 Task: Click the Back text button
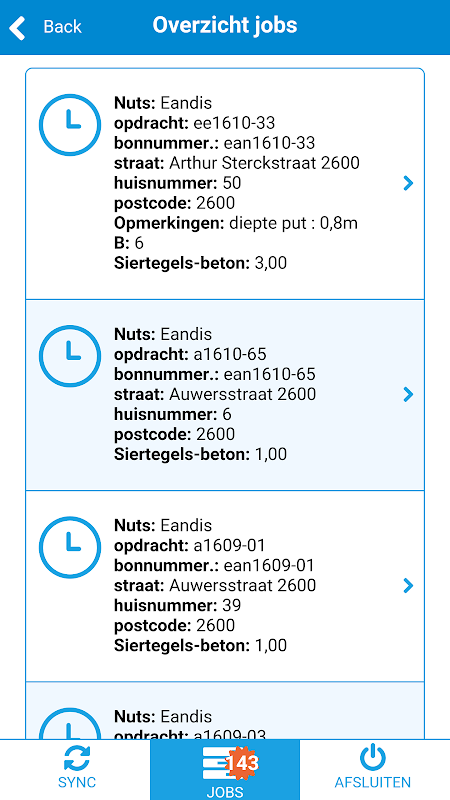[x=62, y=27]
